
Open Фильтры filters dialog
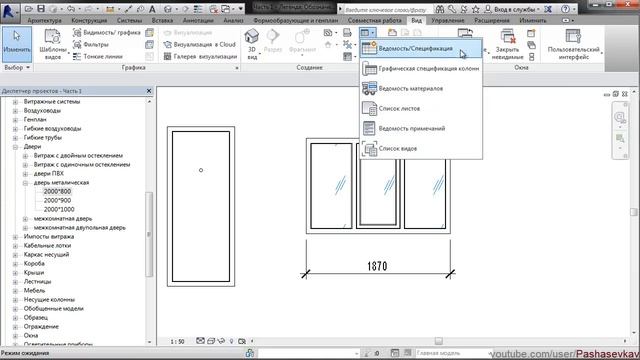point(91,44)
